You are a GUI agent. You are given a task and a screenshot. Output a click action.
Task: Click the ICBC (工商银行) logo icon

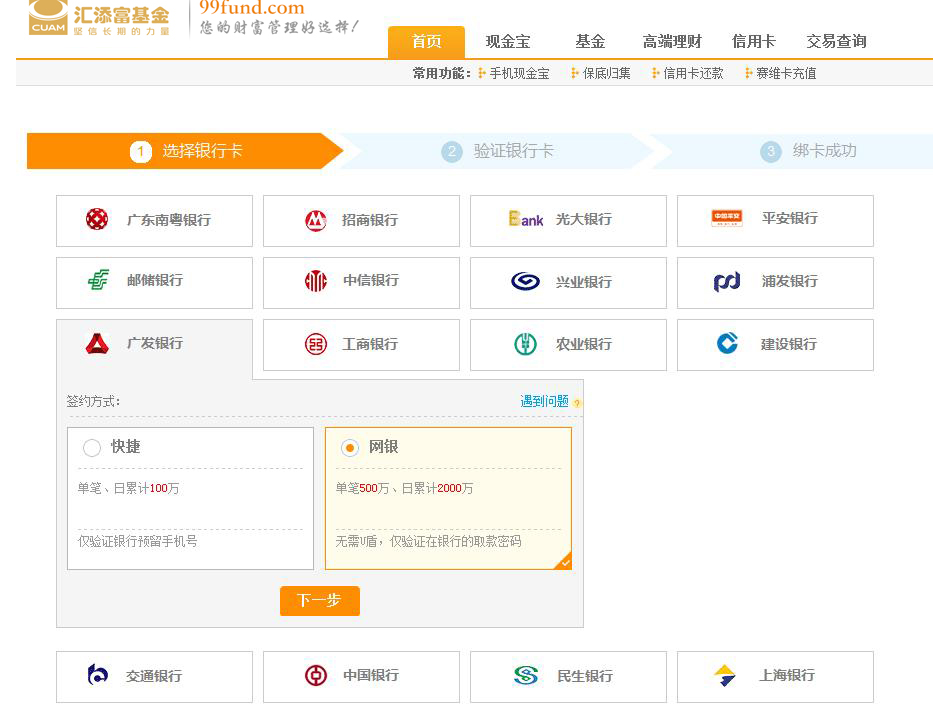coord(316,344)
